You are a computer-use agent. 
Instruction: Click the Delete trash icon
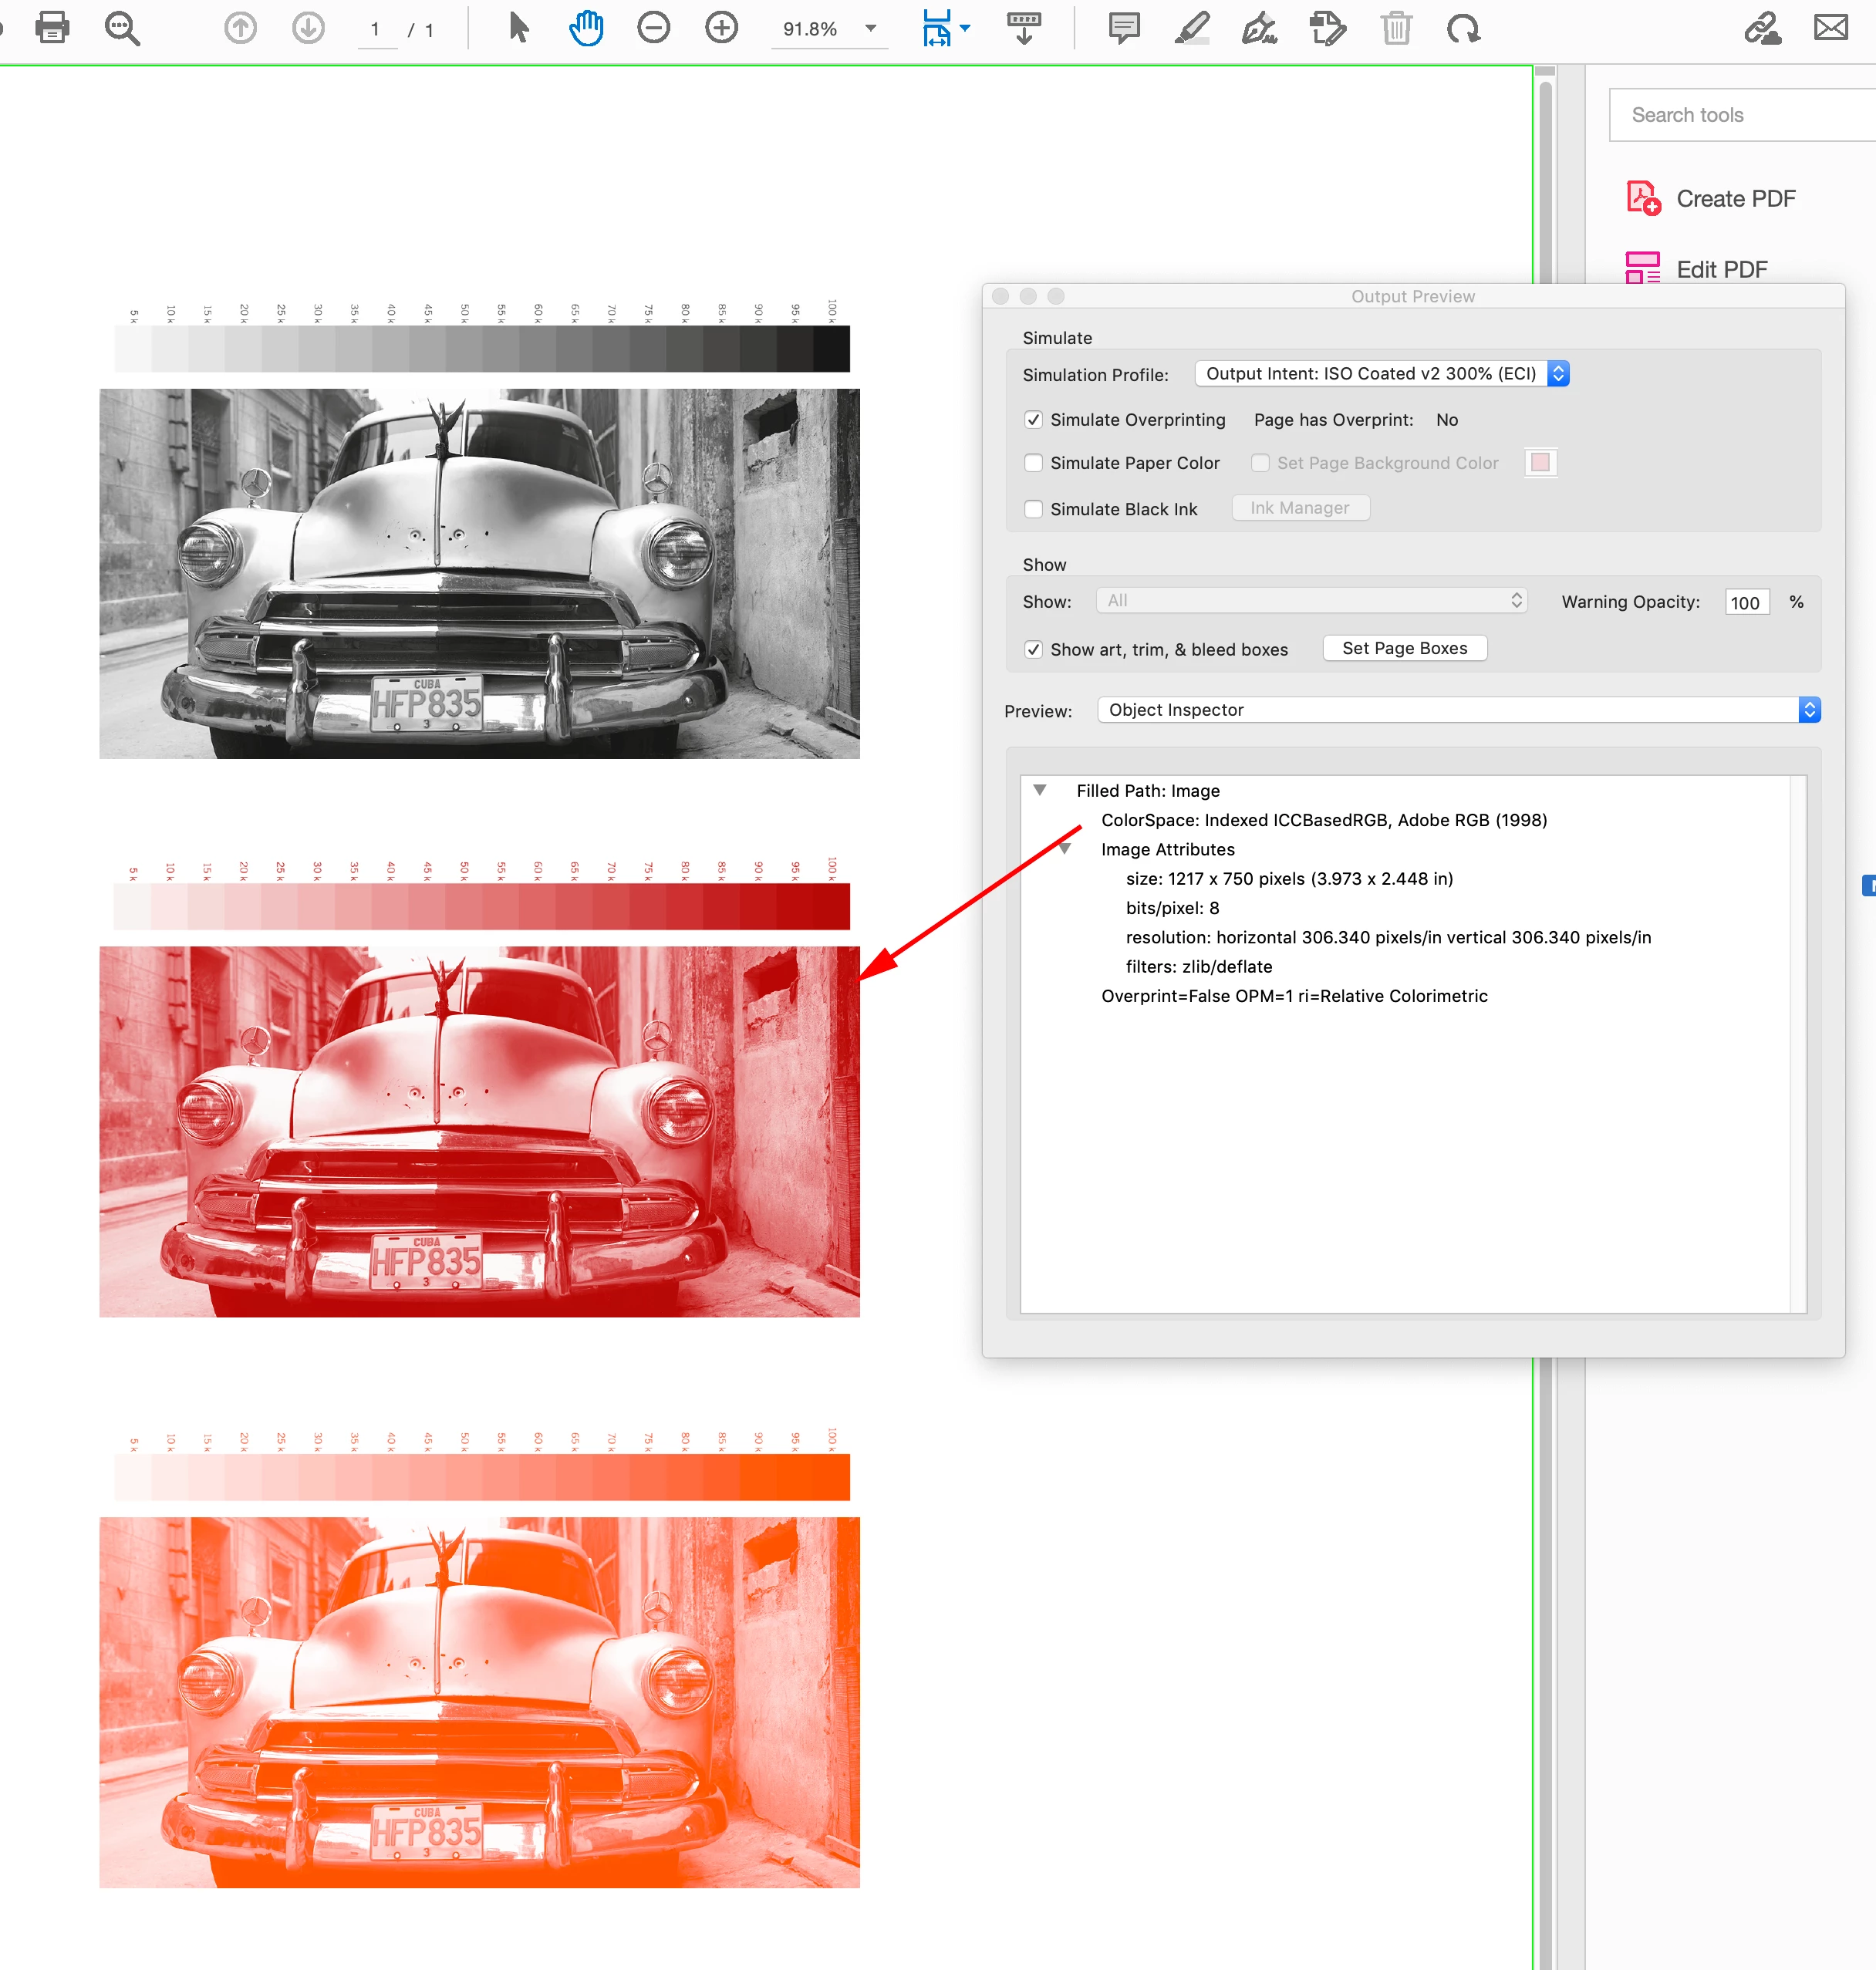(1396, 28)
